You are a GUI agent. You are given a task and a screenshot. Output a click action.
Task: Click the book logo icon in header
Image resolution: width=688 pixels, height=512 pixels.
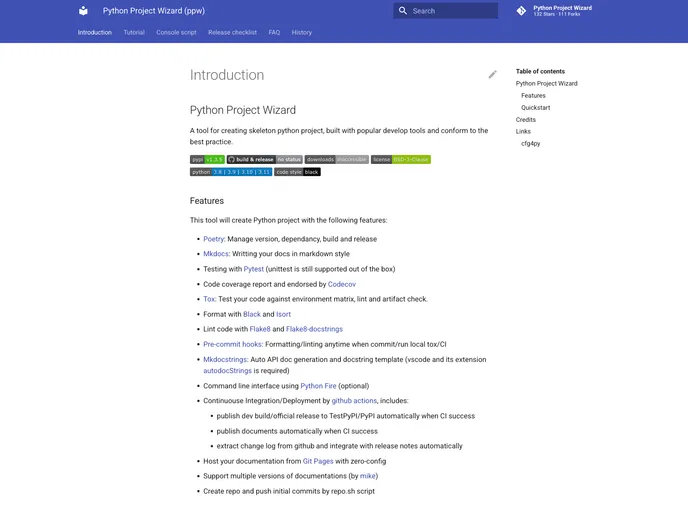coord(83,11)
